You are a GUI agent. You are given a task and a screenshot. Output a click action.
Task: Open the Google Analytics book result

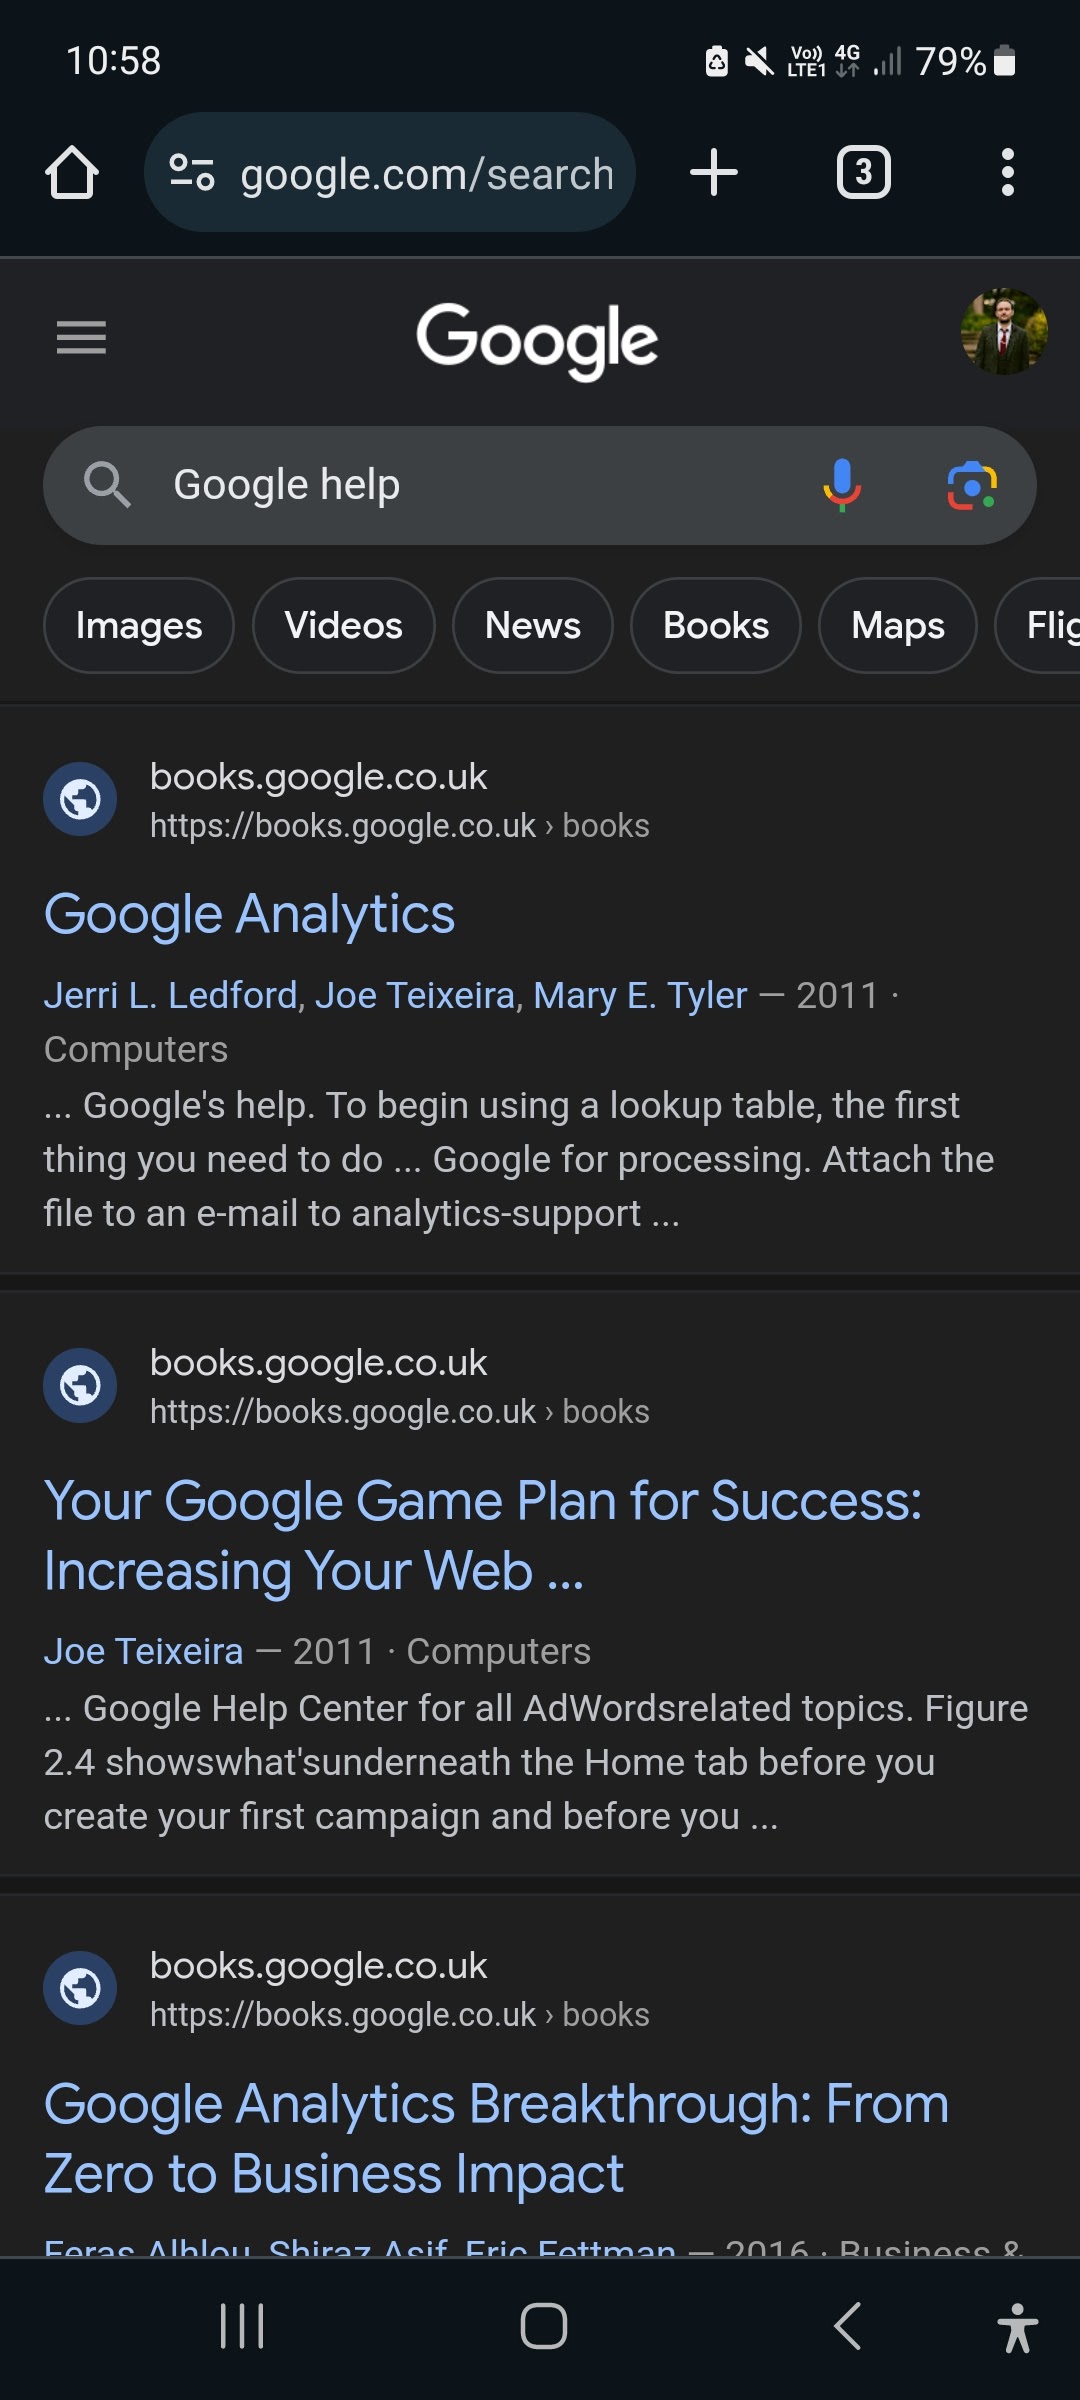click(x=250, y=914)
